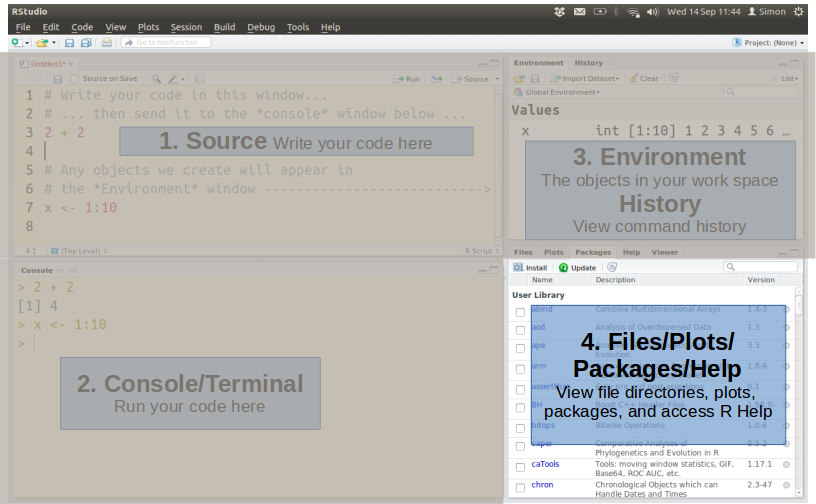This screenshot has width=816, height=504.
Task: Click the Save All documents icon
Action: point(86,43)
